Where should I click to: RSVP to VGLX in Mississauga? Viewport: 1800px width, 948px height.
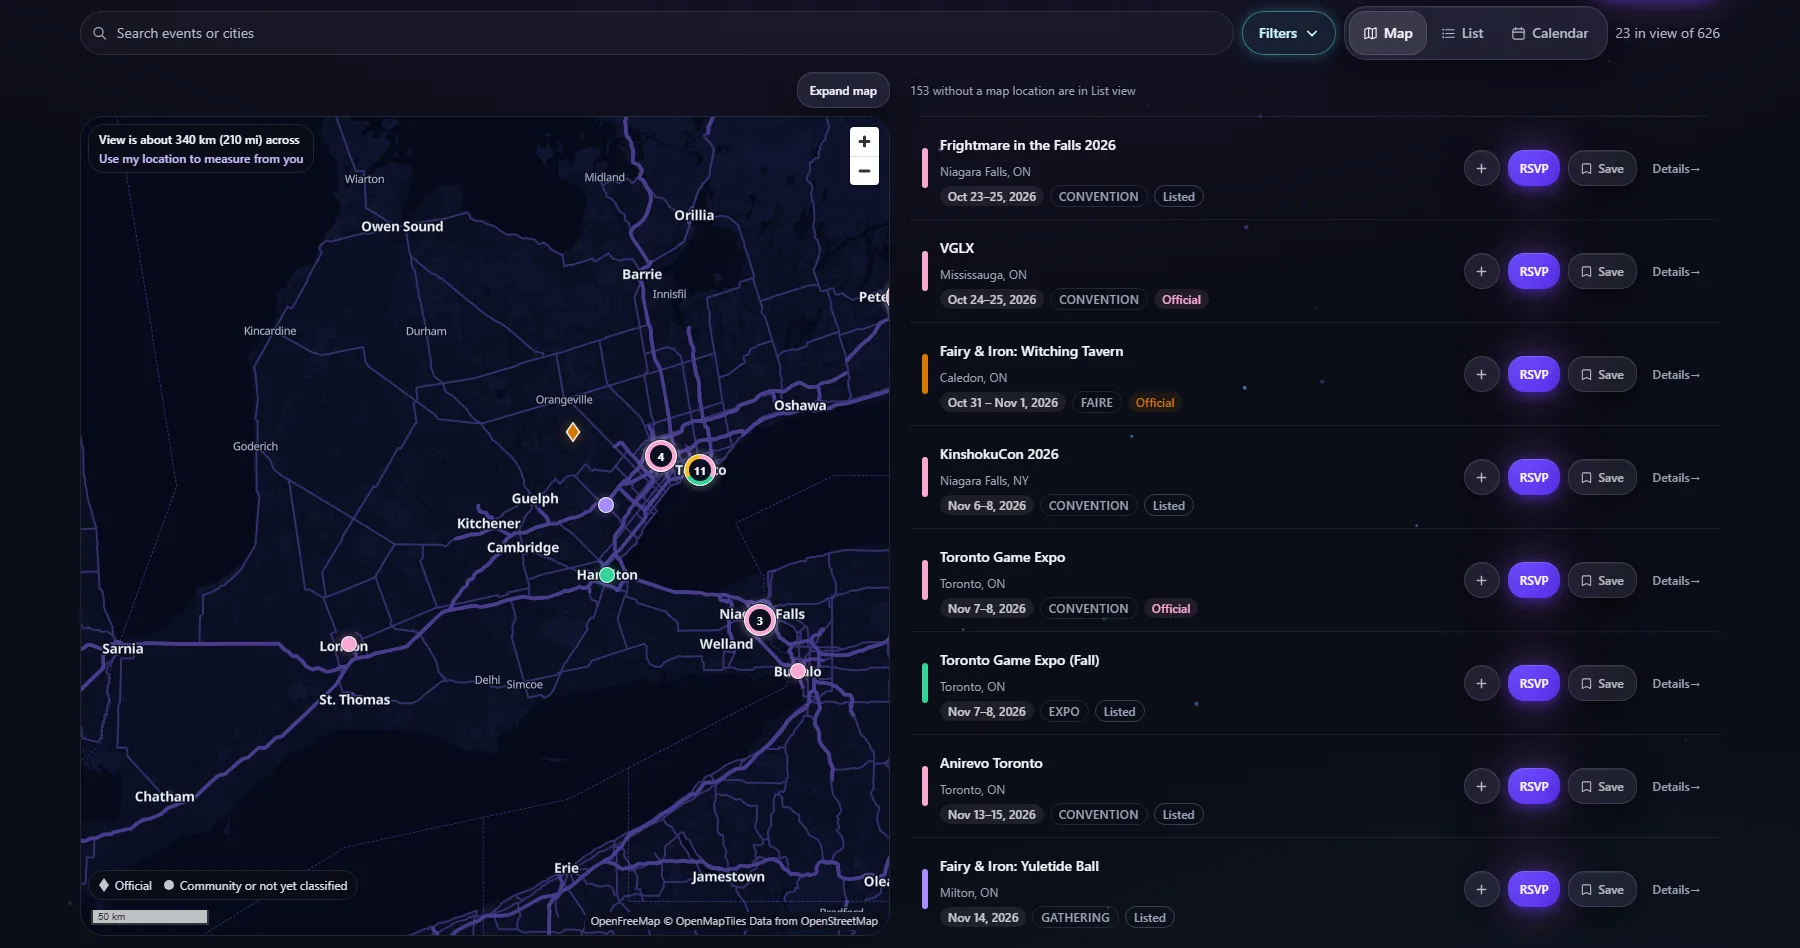coord(1533,272)
